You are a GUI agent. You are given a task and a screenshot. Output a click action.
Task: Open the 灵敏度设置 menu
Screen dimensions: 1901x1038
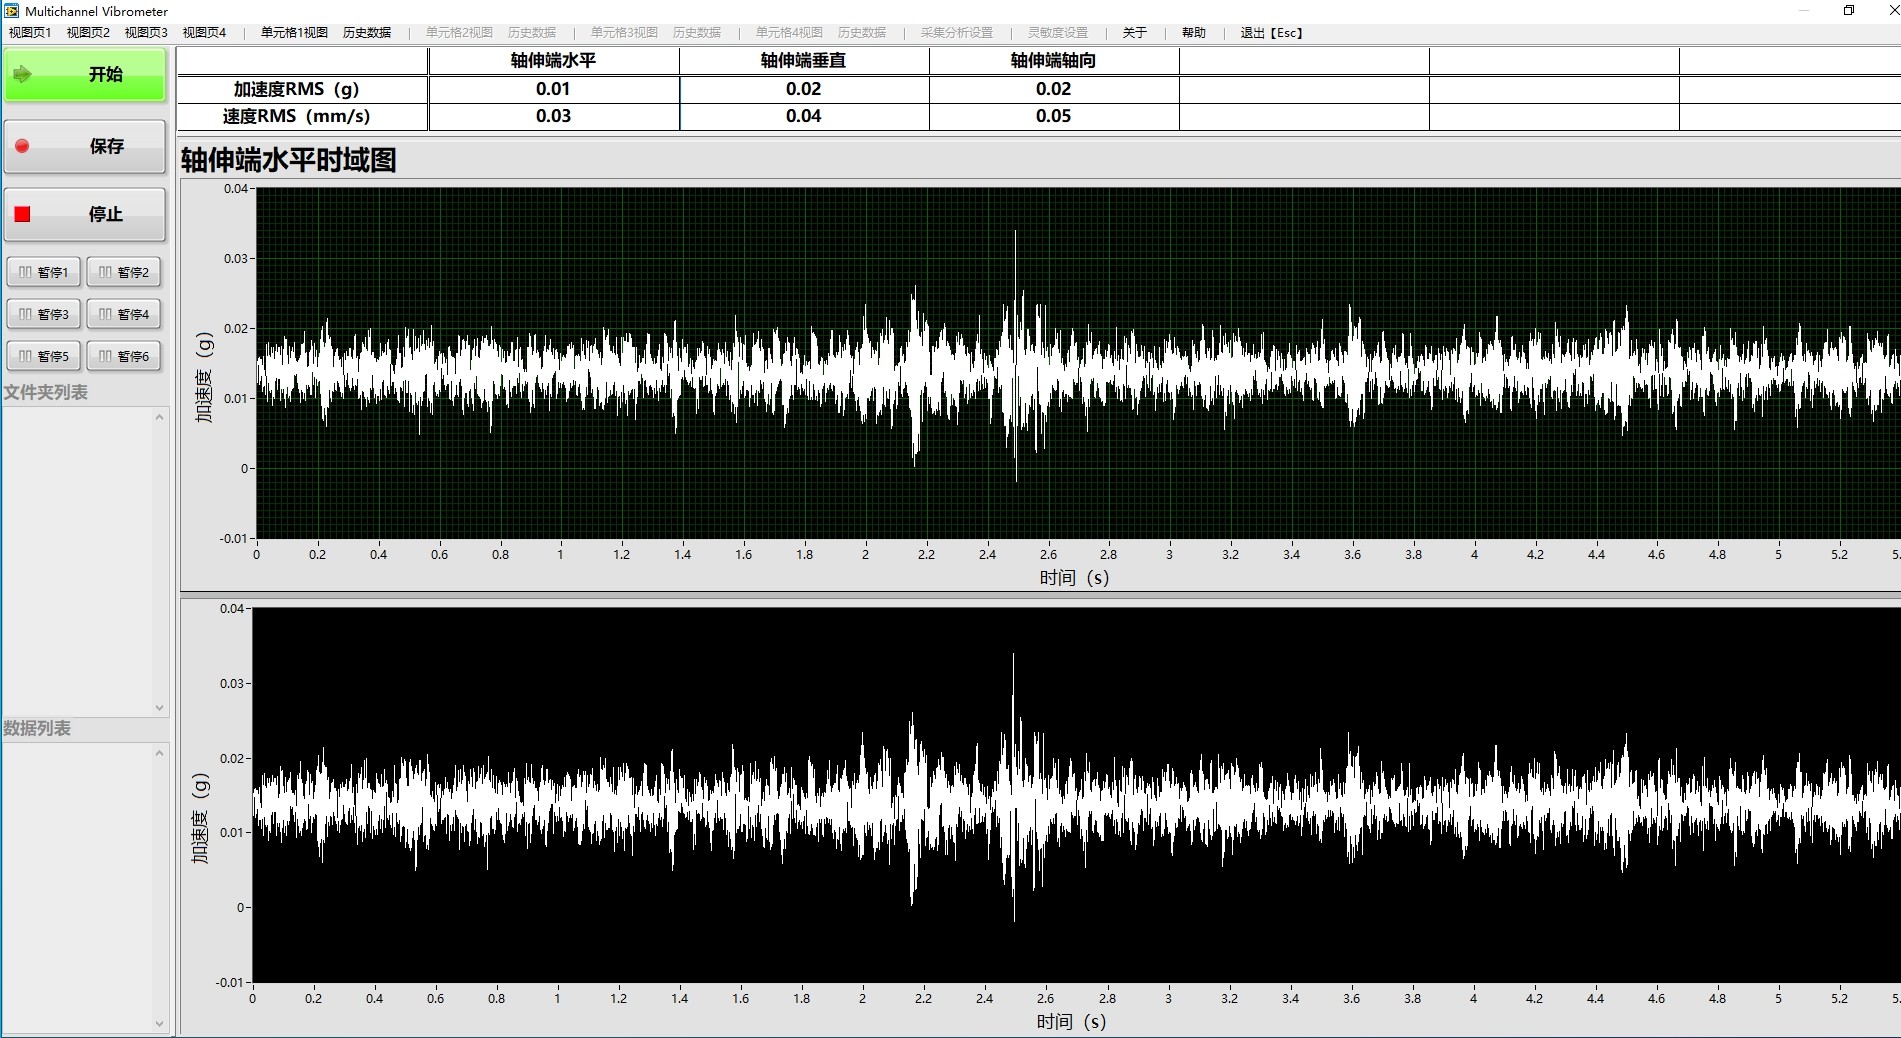(x=1058, y=33)
